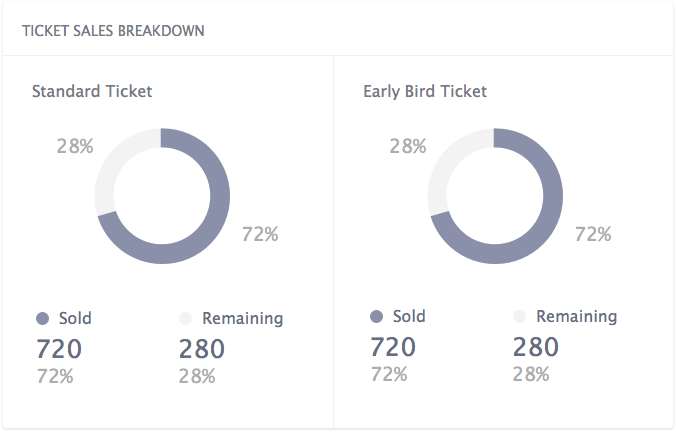Click the Ticket Sales Breakdown header
This screenshot has height=432, width=676.
tap(113, 31)
